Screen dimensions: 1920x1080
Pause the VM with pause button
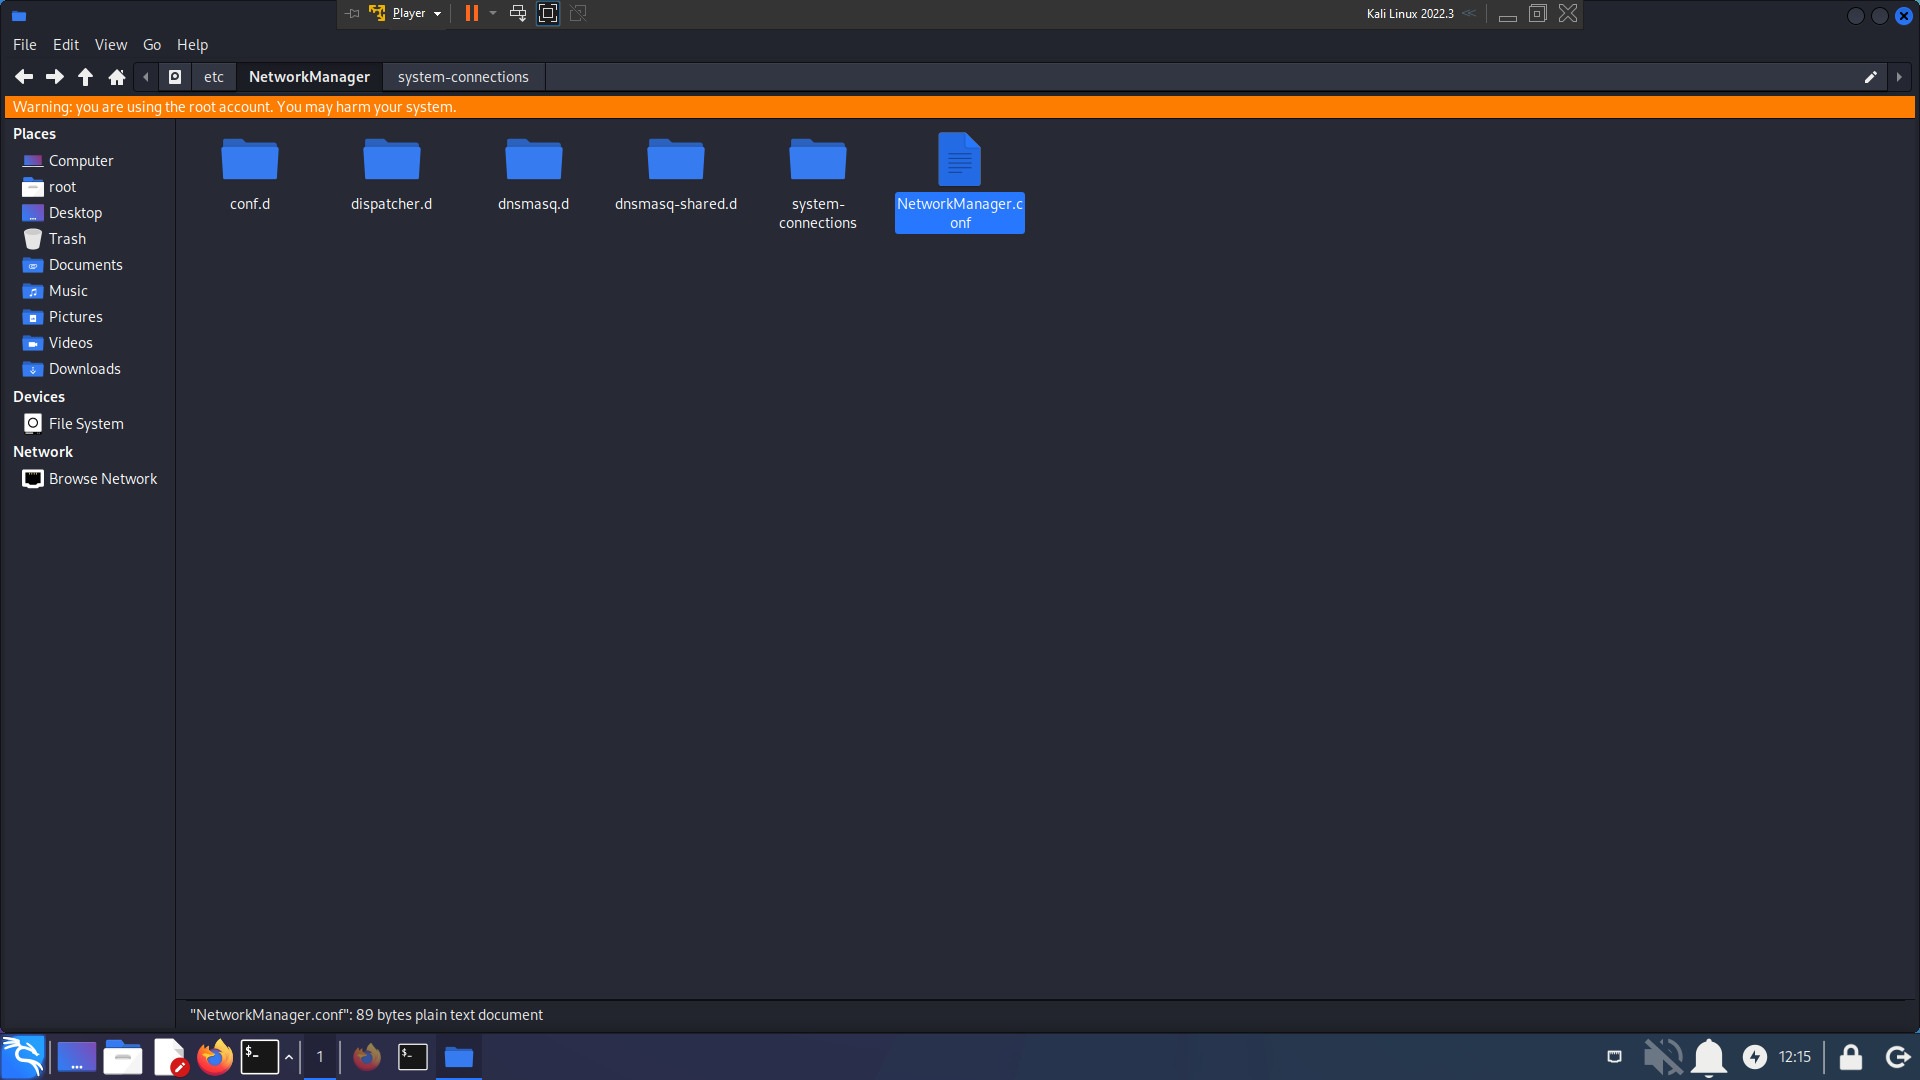(x=471, y=13)
